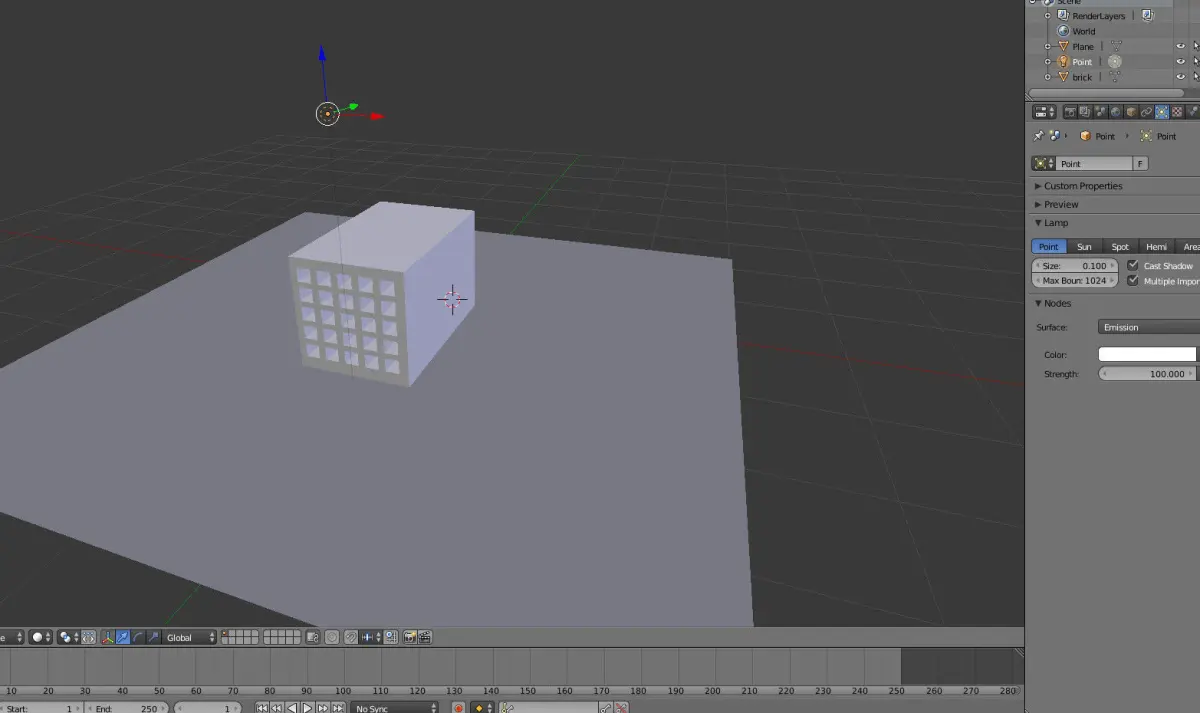Image resolution: width=1200 pixels, height=713 pixels.
Task: Jump to the last frame of the timeline
Action: click(x=338, y=709)
